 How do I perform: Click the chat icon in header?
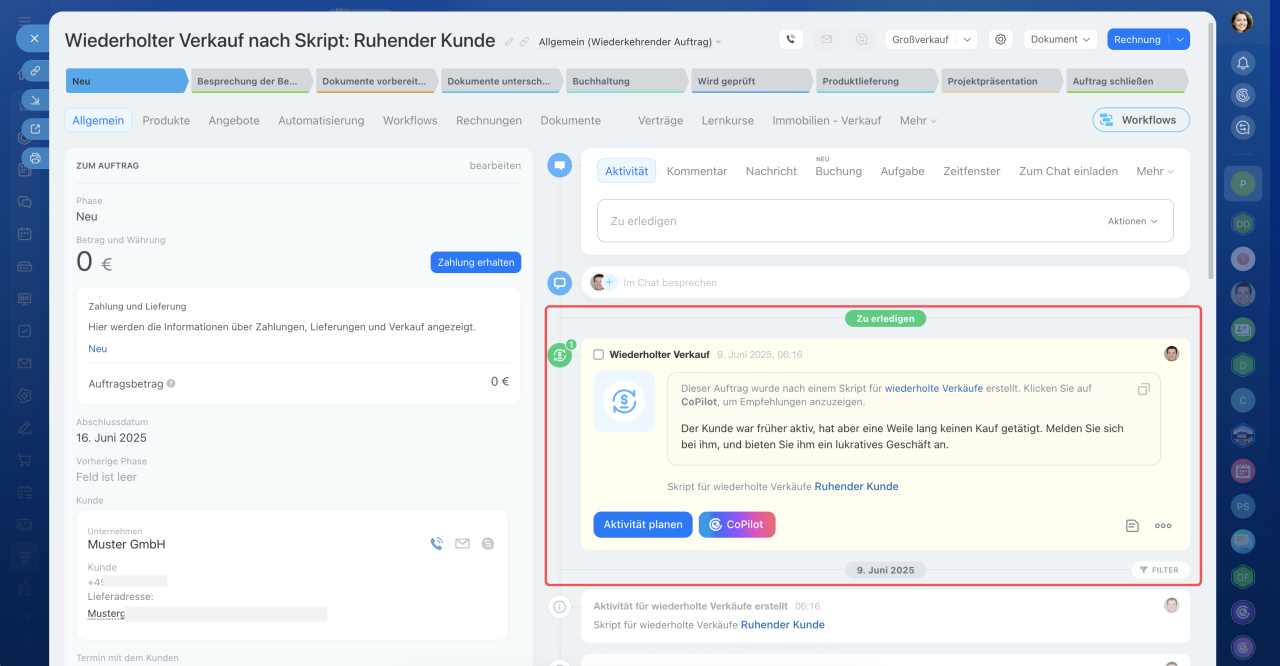click(861, 40)
